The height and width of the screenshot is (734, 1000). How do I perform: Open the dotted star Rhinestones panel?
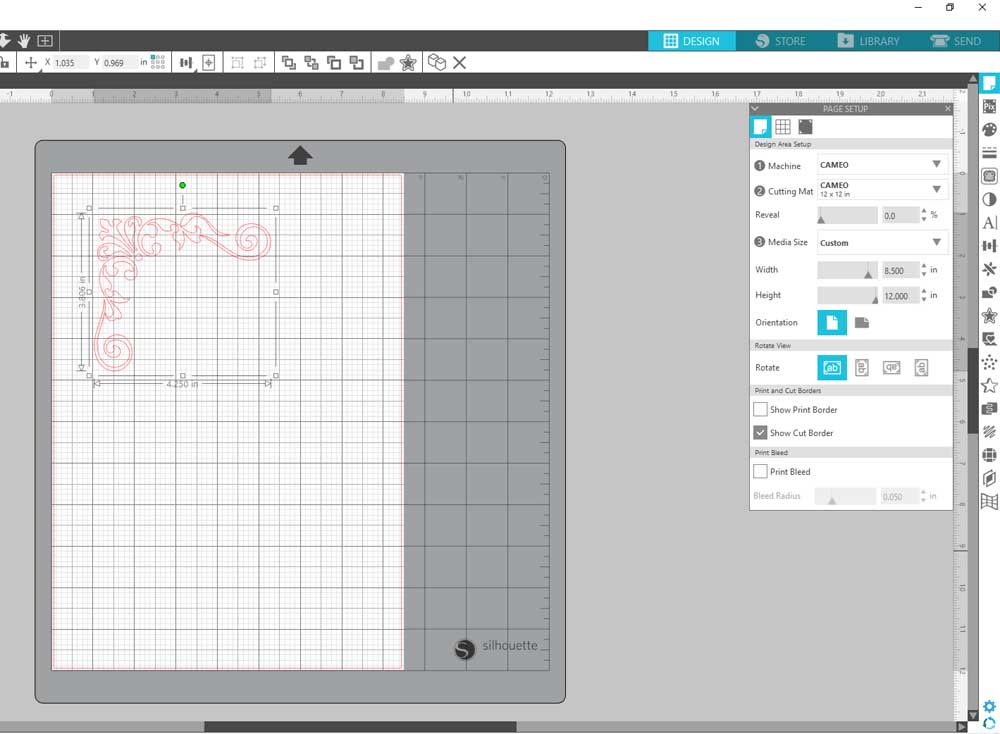[989, 362]
